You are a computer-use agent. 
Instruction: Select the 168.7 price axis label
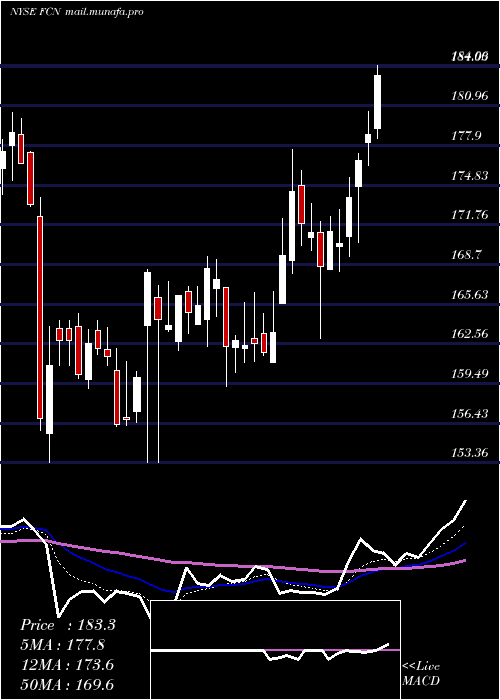tap(467, 255)
